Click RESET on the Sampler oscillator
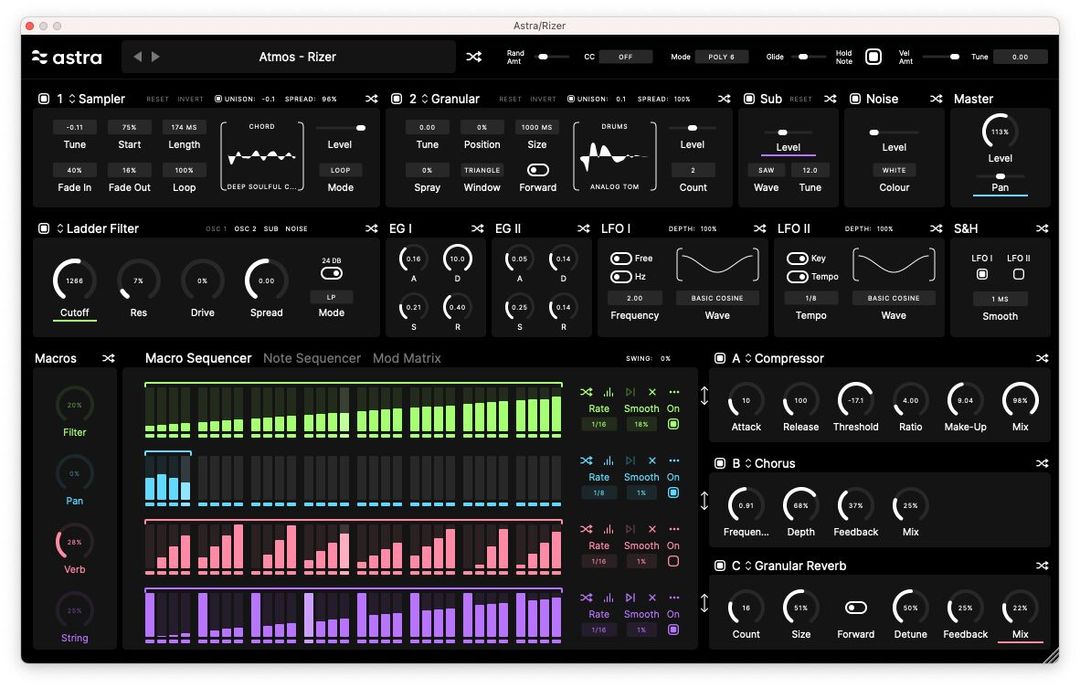 pos(158,98)
